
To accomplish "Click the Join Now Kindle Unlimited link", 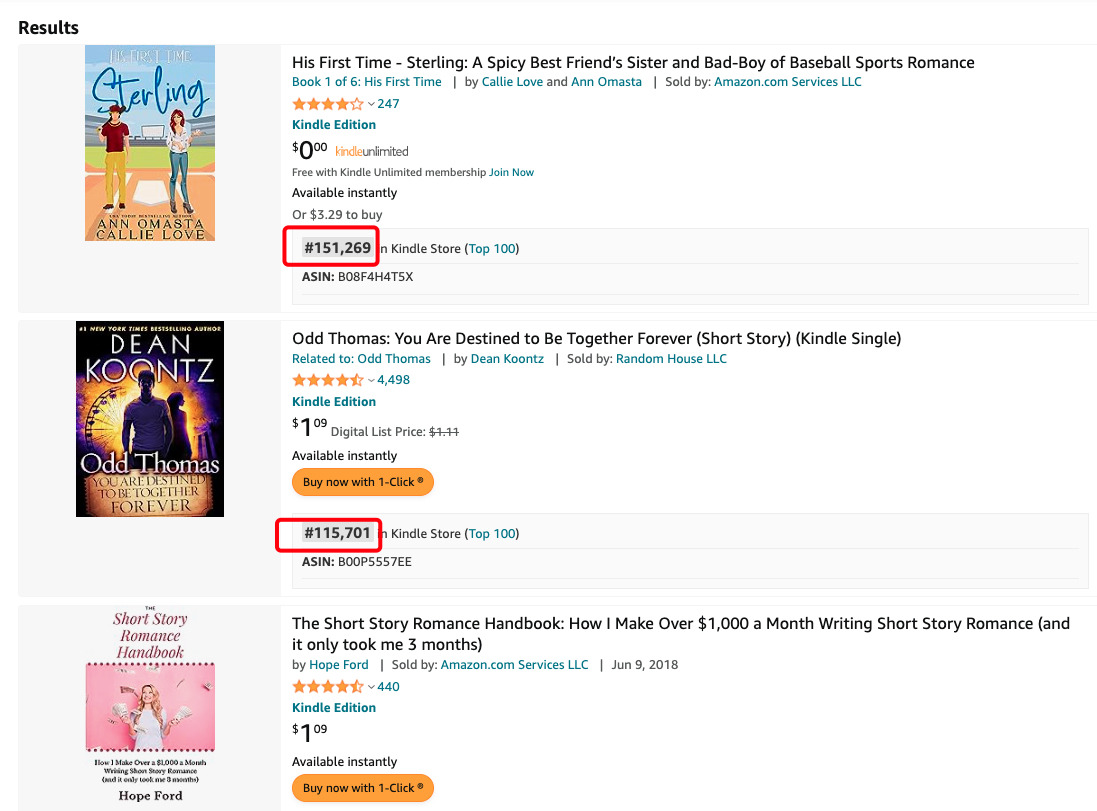I will pos(511,172).
